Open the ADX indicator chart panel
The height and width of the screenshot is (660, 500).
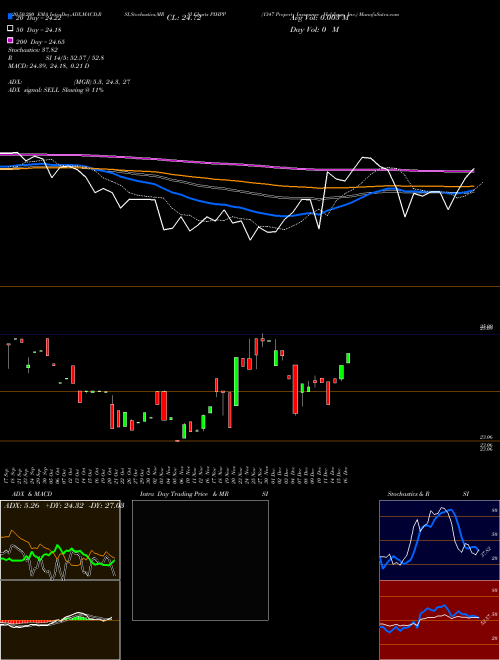[60, 540]
